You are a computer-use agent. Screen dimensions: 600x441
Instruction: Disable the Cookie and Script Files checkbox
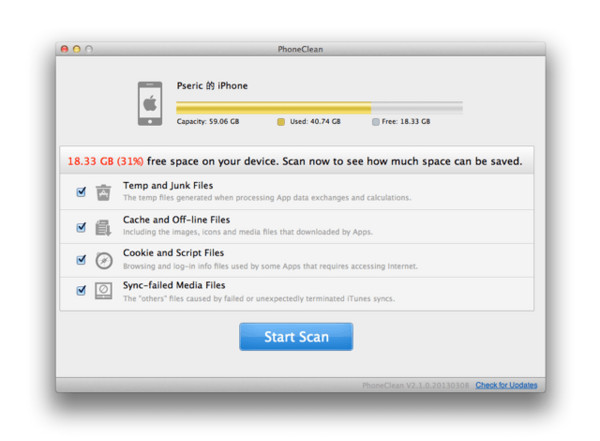pos(81,261)
